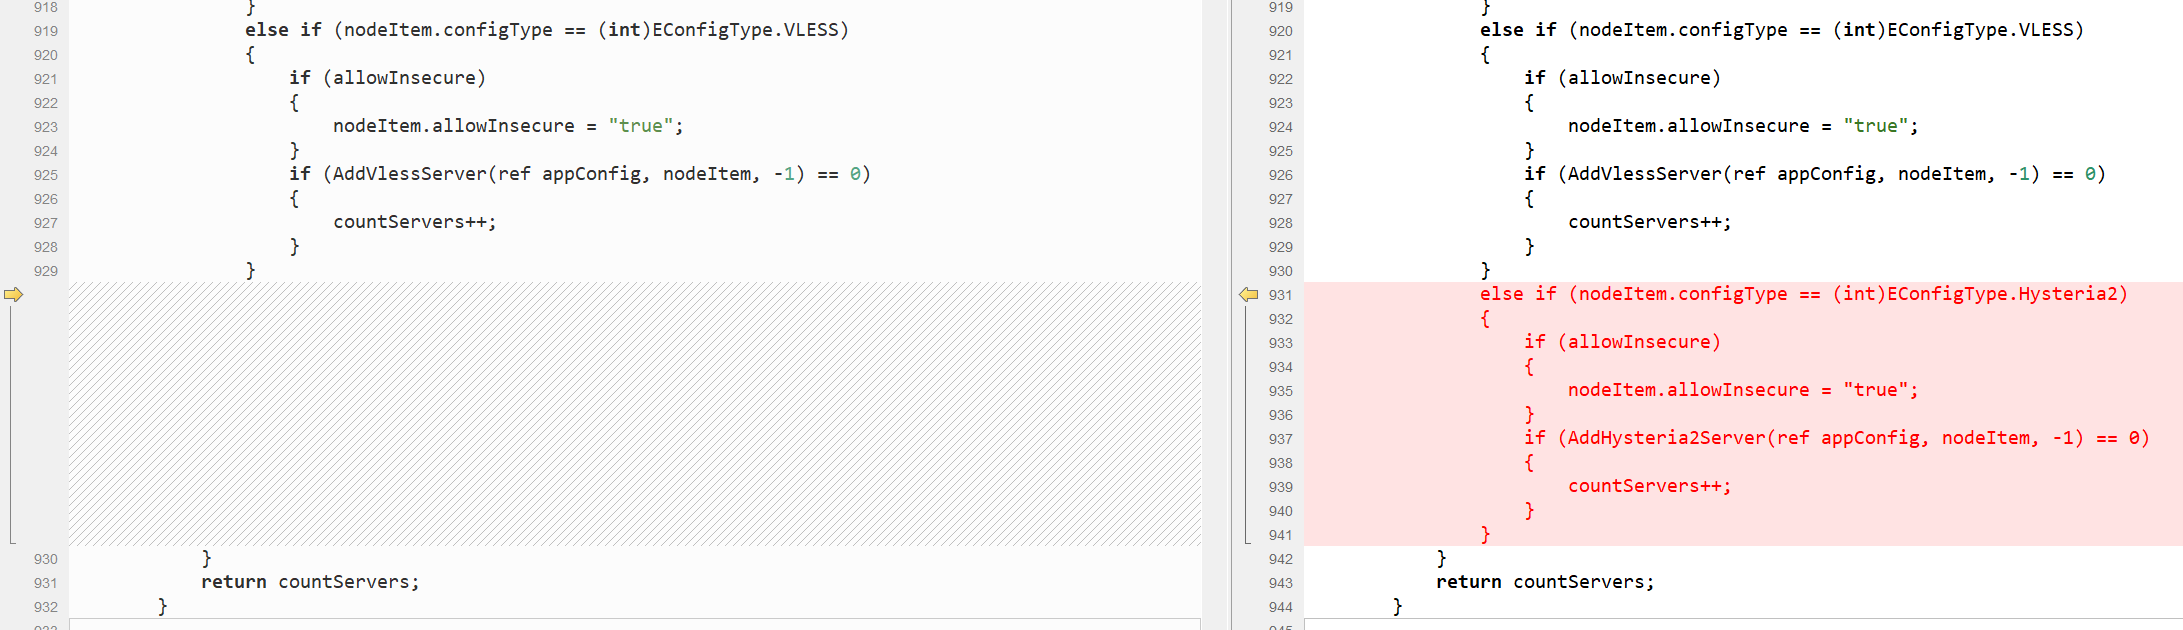Click the AddVlessServer line in the right pane

click(x=1815, y=174)
